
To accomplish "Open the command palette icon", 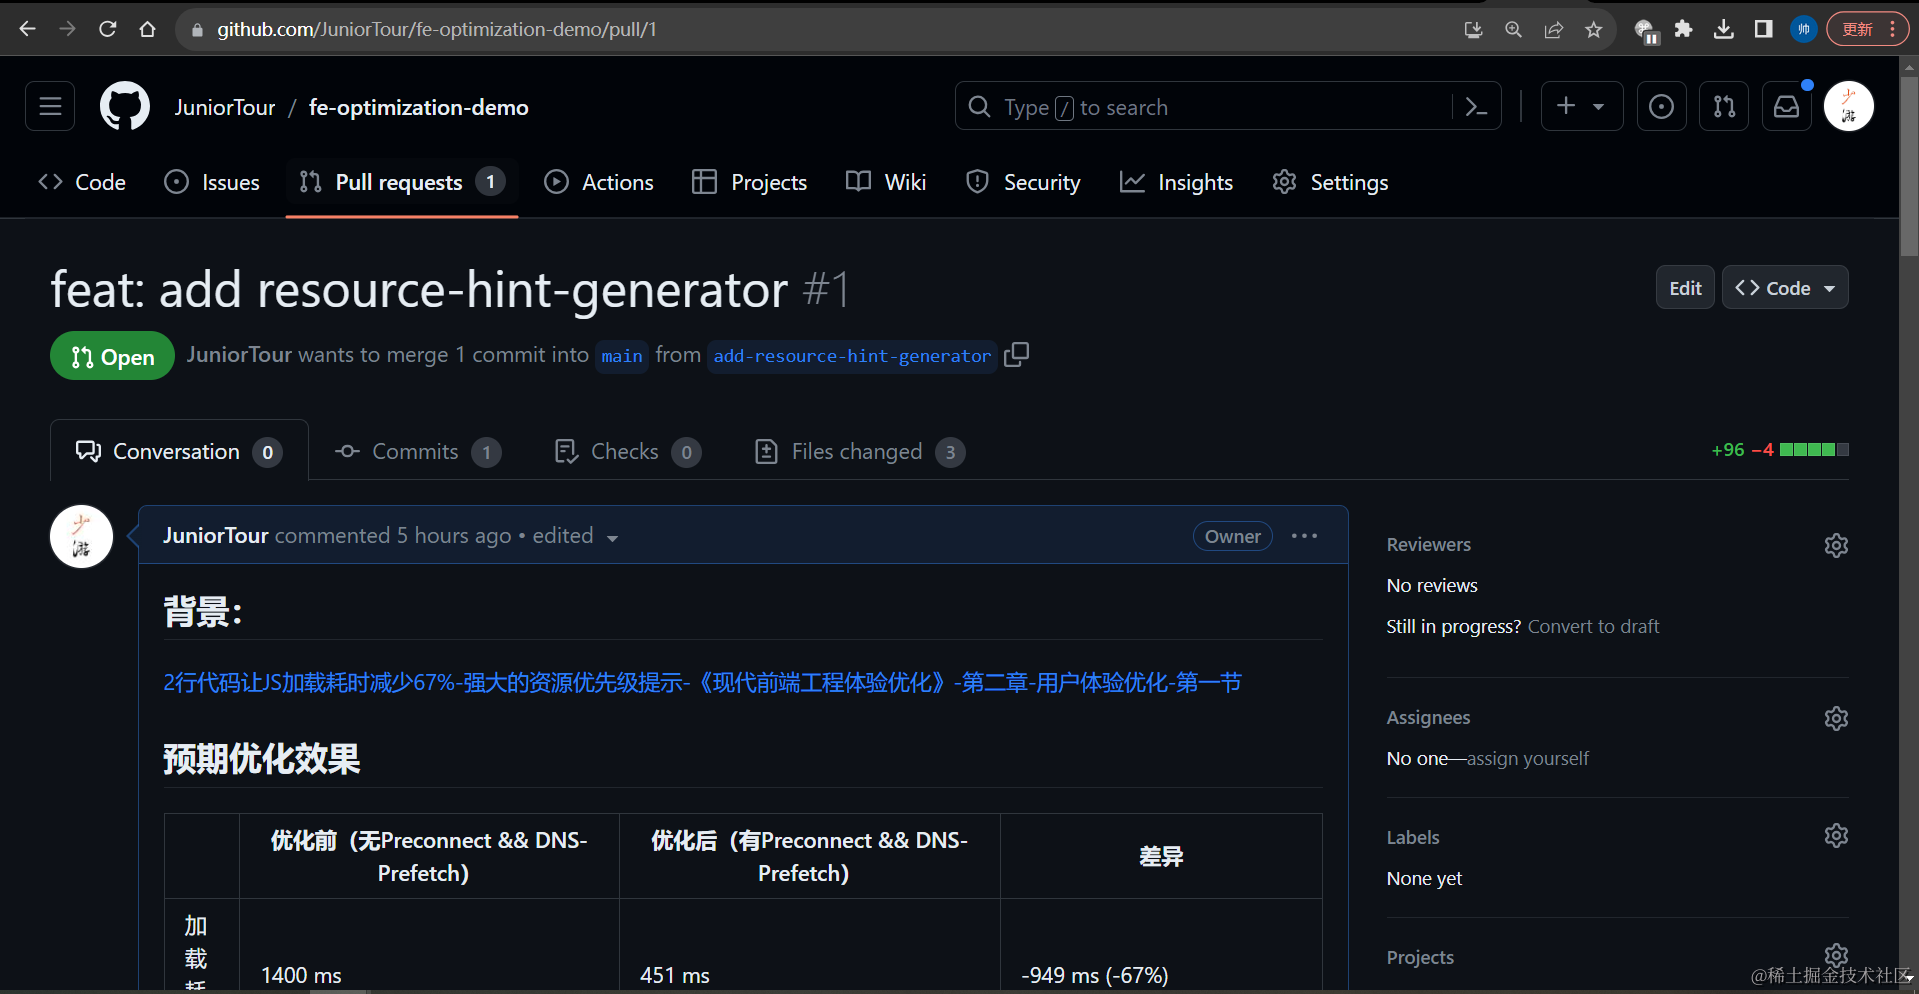I will [x=1476, y=106].
